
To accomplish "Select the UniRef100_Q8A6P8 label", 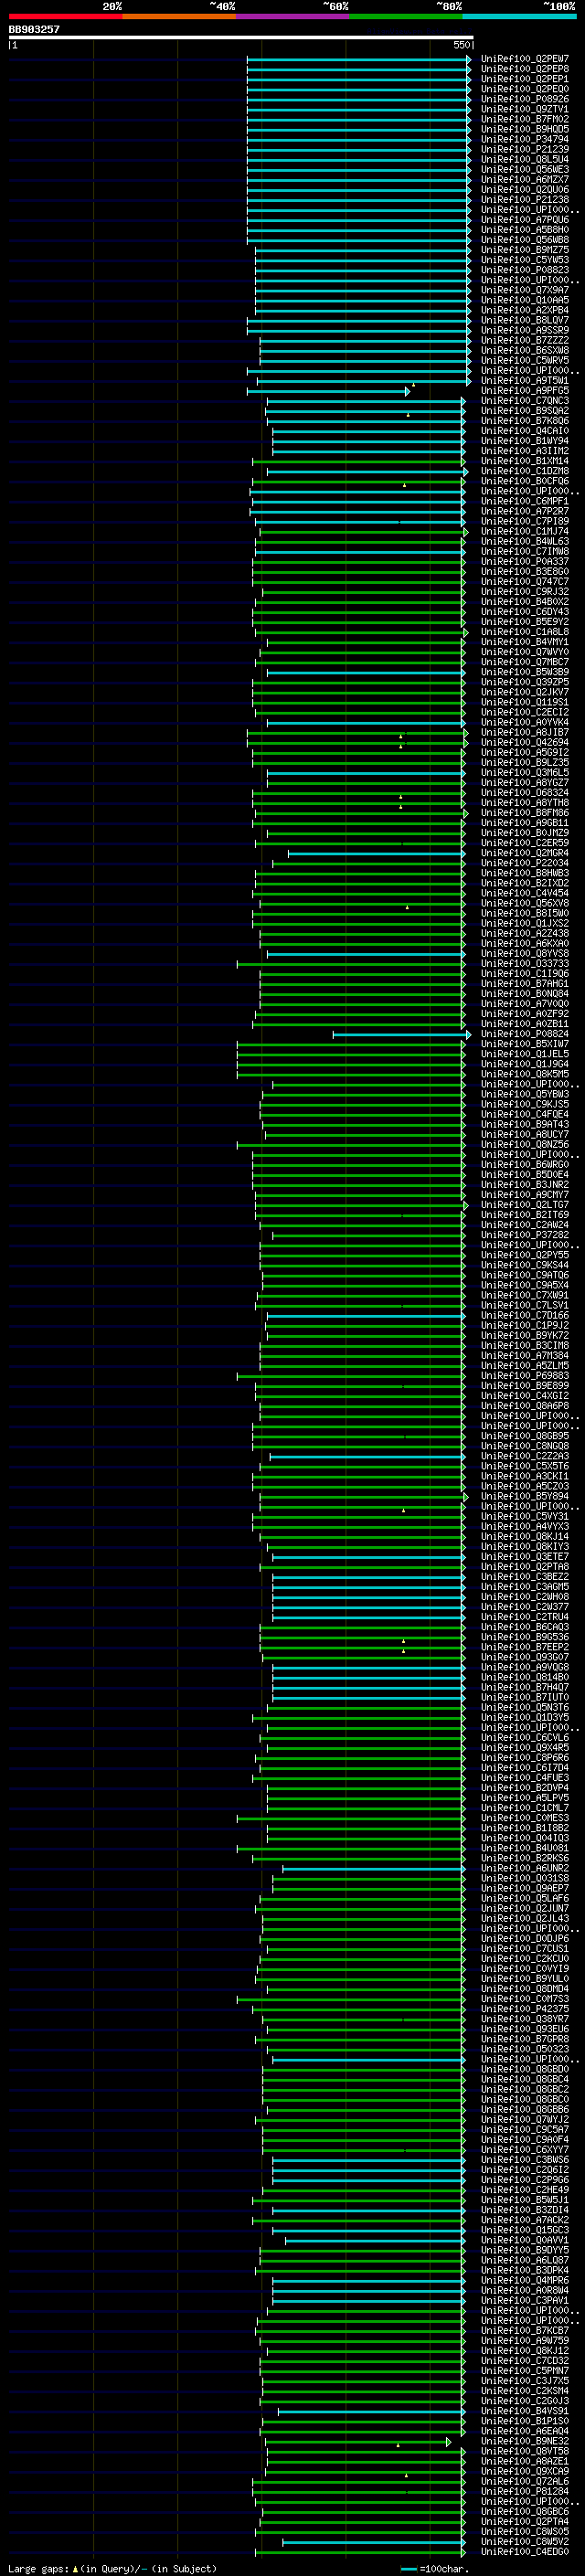I will pos(524,1406).
